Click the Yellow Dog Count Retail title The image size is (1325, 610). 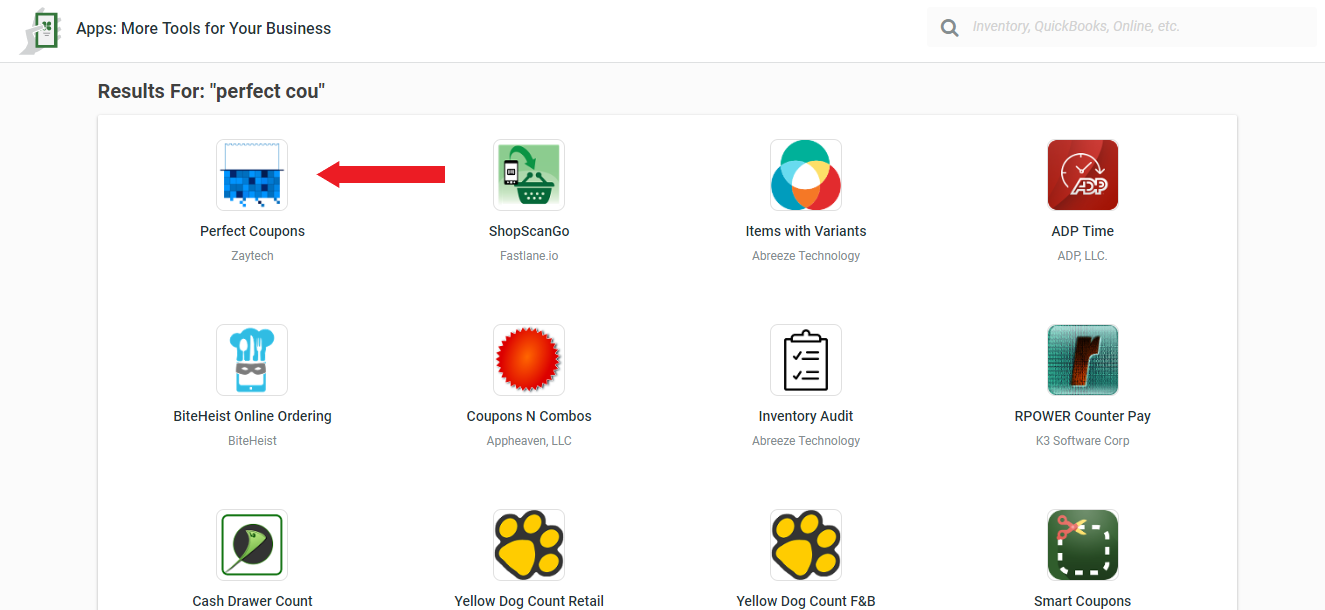click(529, 601)
